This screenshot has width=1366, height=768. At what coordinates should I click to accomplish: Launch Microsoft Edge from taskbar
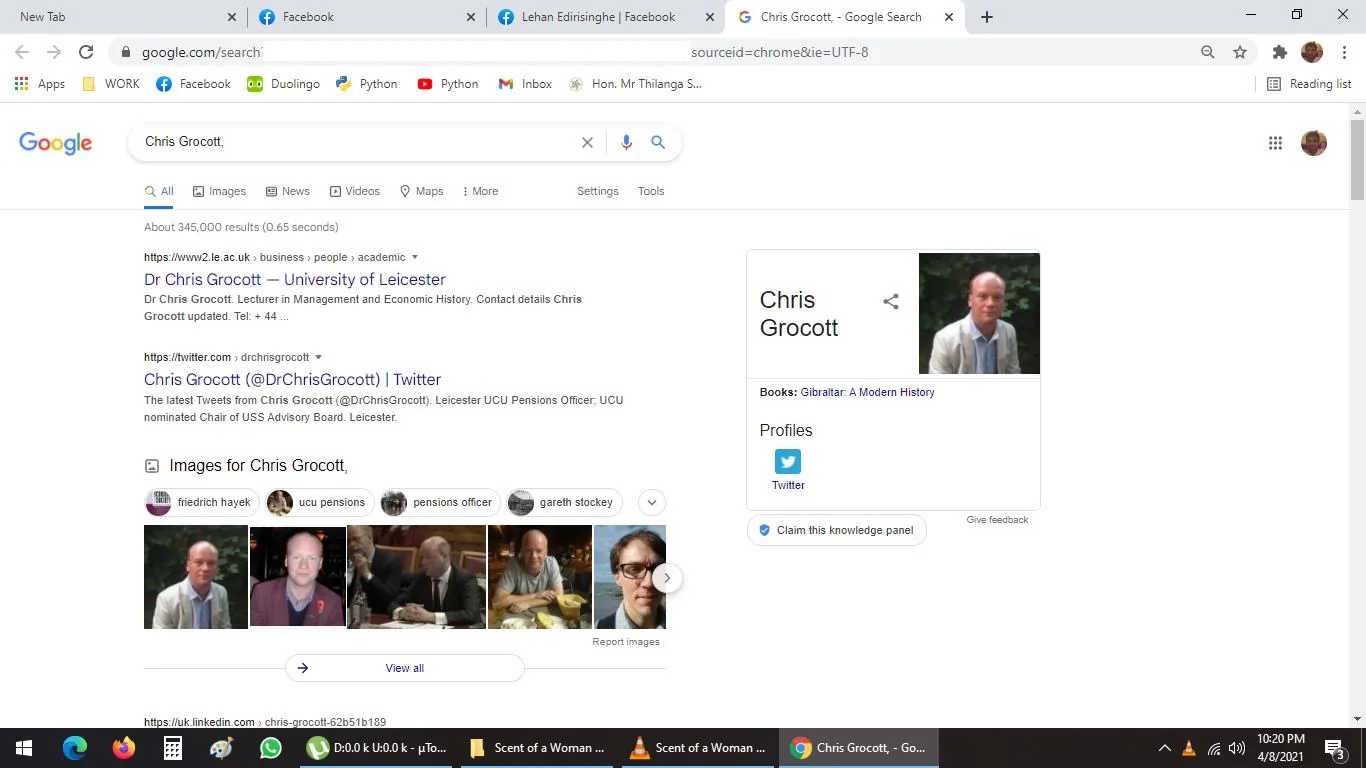[x=75, y=748]
